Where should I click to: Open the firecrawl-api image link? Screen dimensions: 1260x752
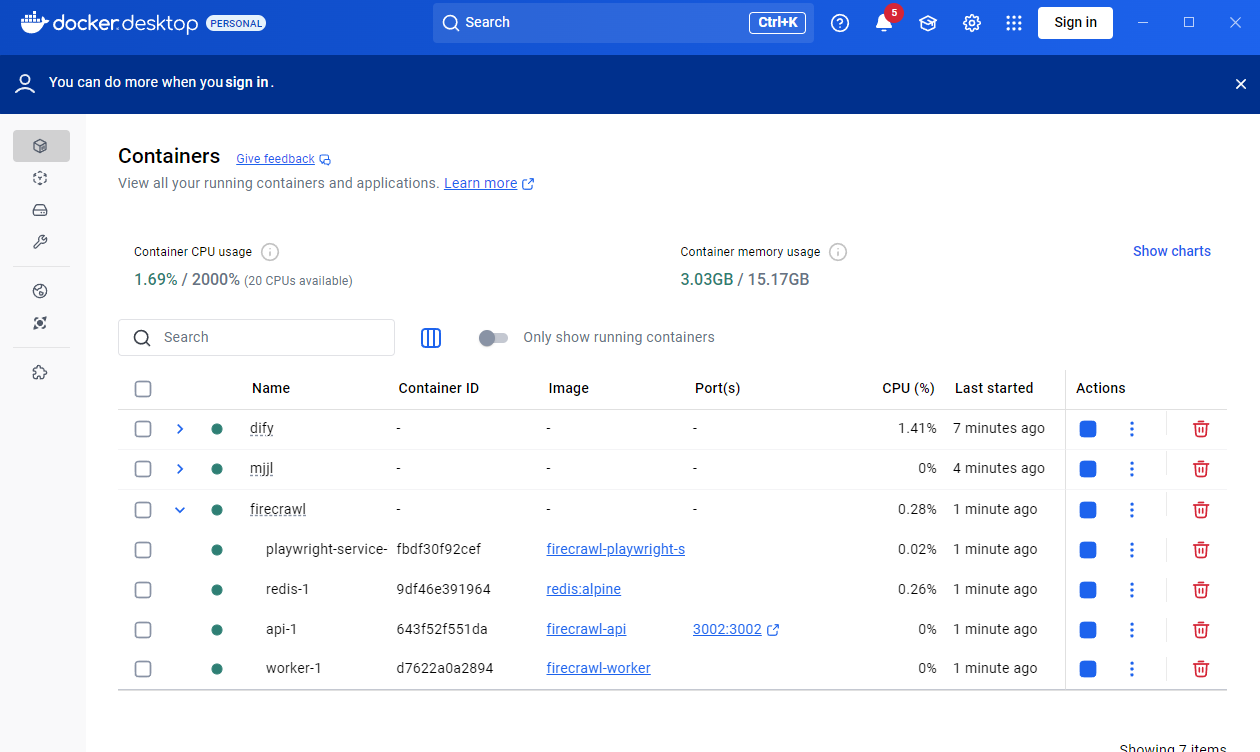click(x=586, y=630)
